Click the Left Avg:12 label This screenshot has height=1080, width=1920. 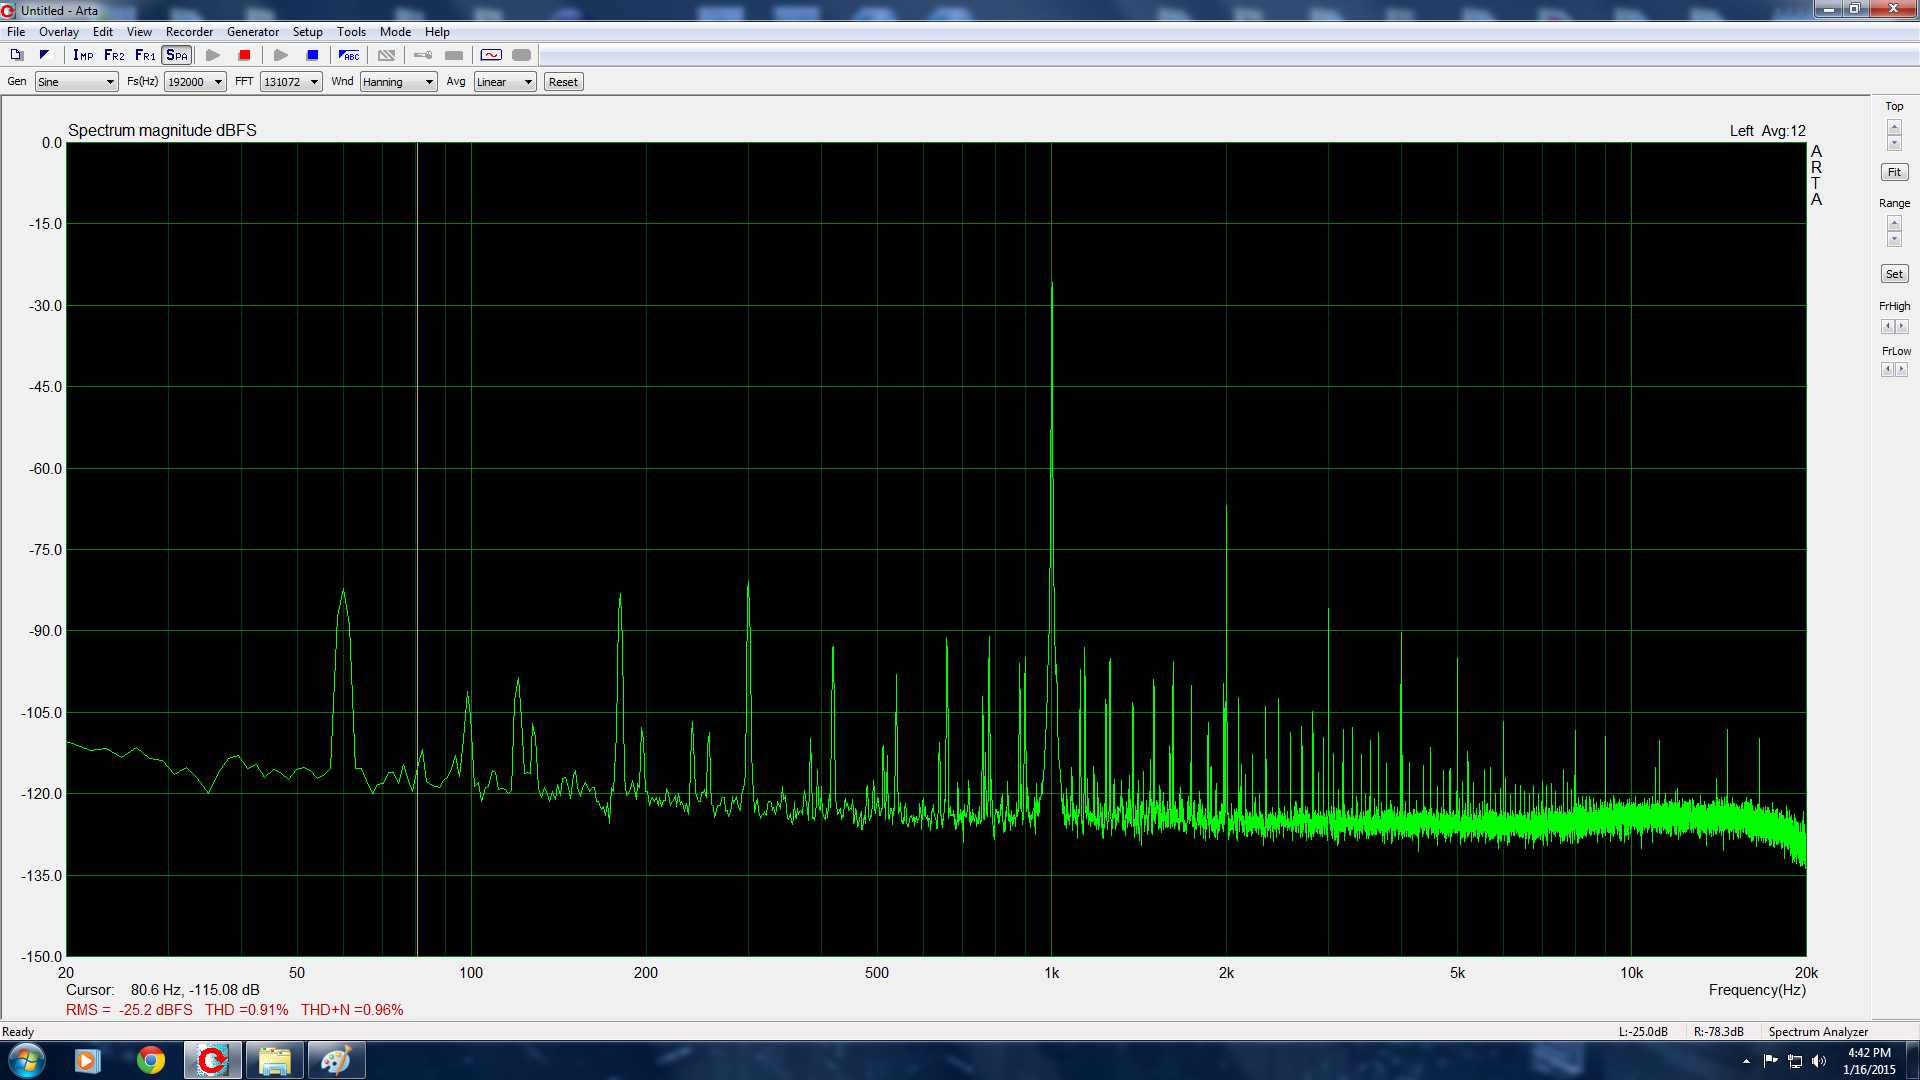pos(1768,131)
